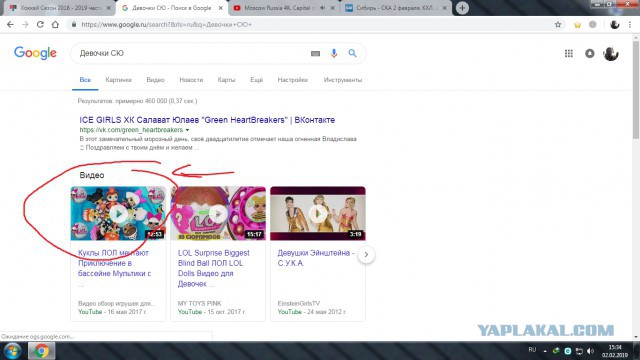Open the Ещё search options dropdown
This screenshot has height=360, width=640.
point(256,80)
